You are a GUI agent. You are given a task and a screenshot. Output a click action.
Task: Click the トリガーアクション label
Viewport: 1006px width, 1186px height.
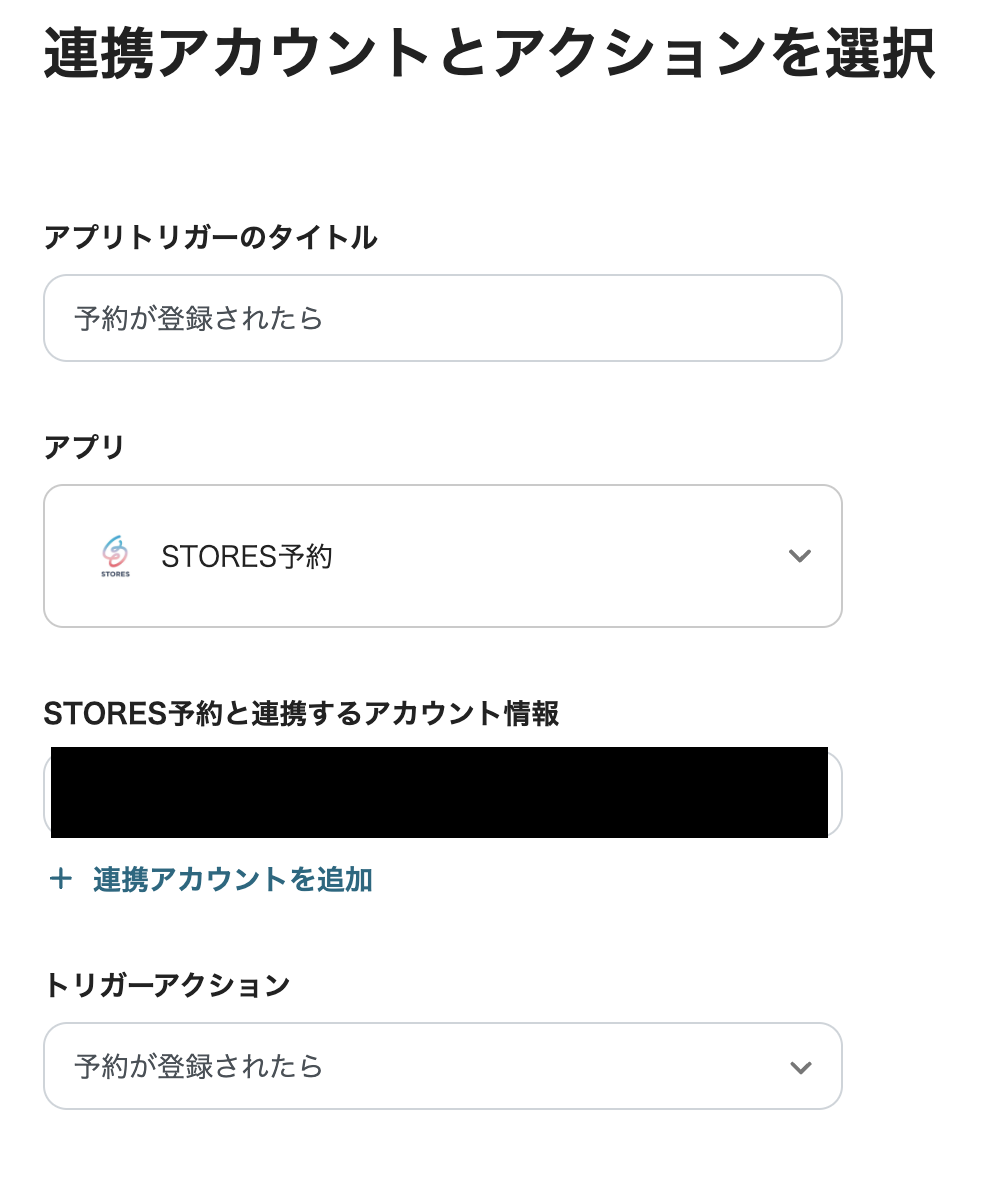click(x=167, y=985)
